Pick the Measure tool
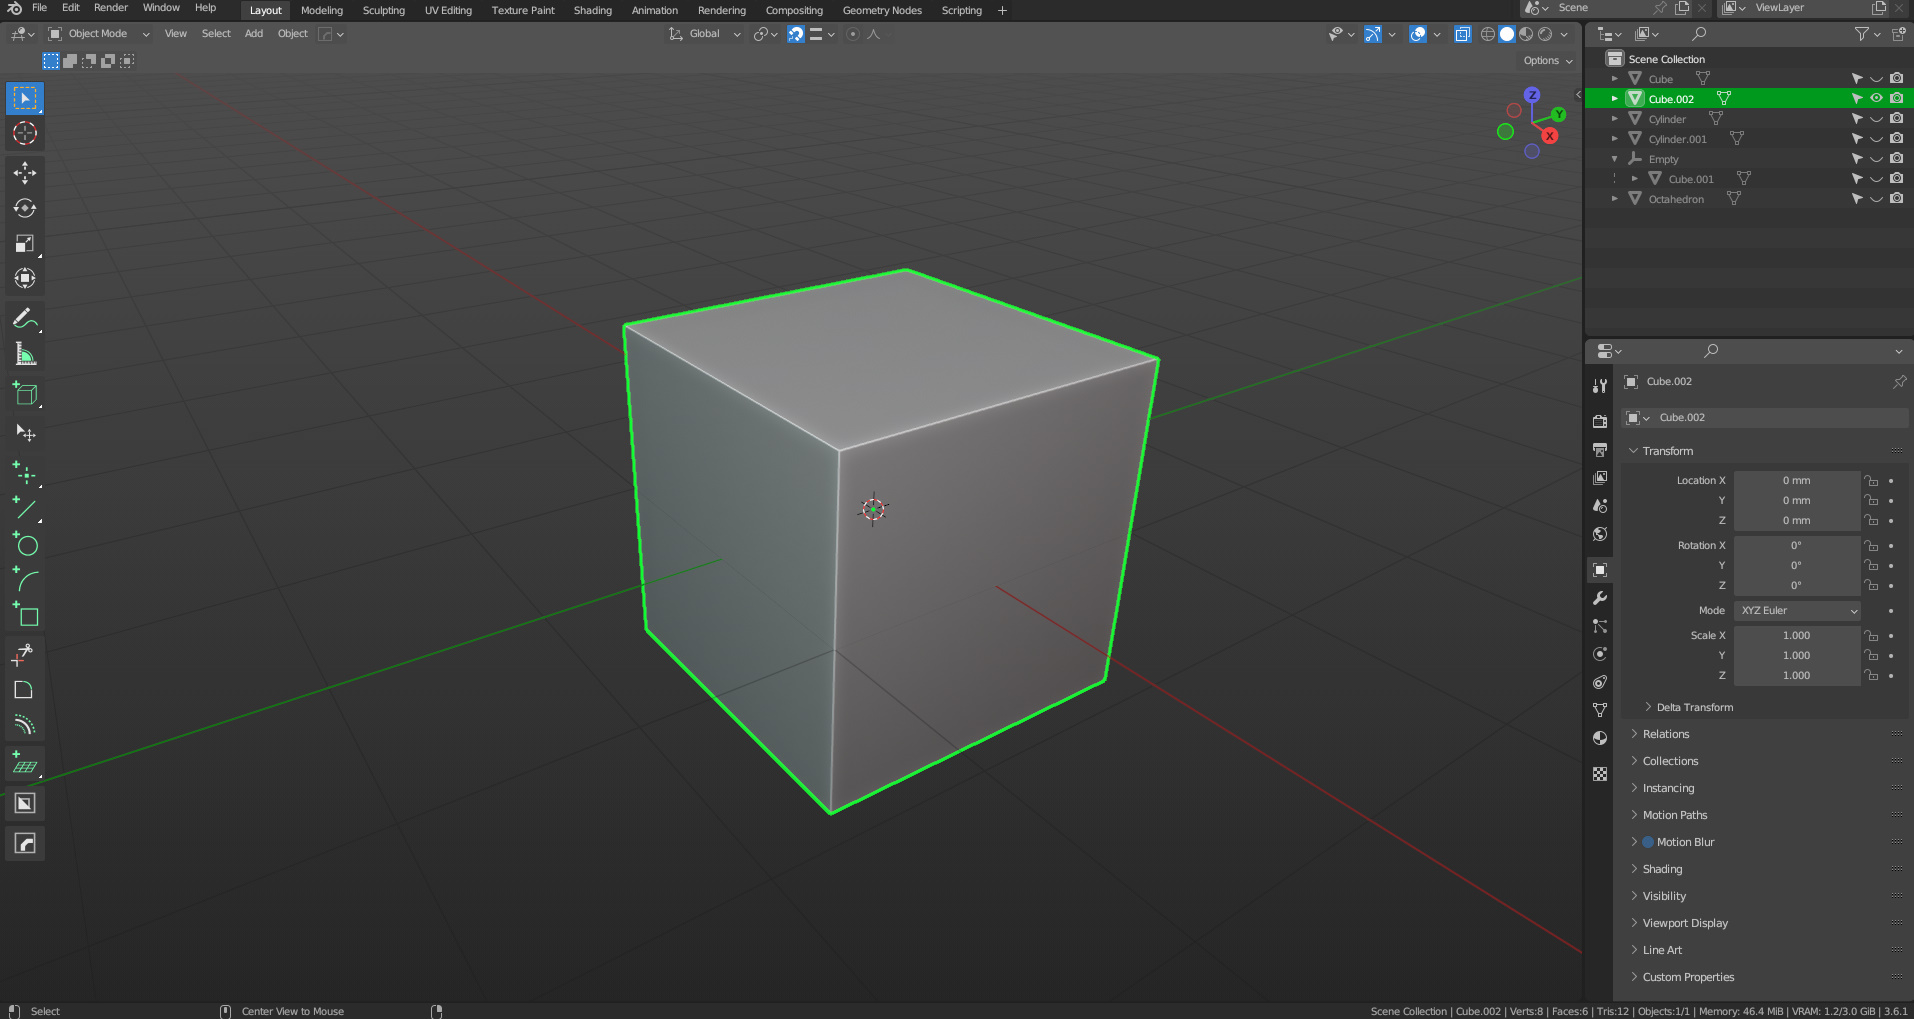This screenshot has width=1914, height=1019. pos(25,354)
